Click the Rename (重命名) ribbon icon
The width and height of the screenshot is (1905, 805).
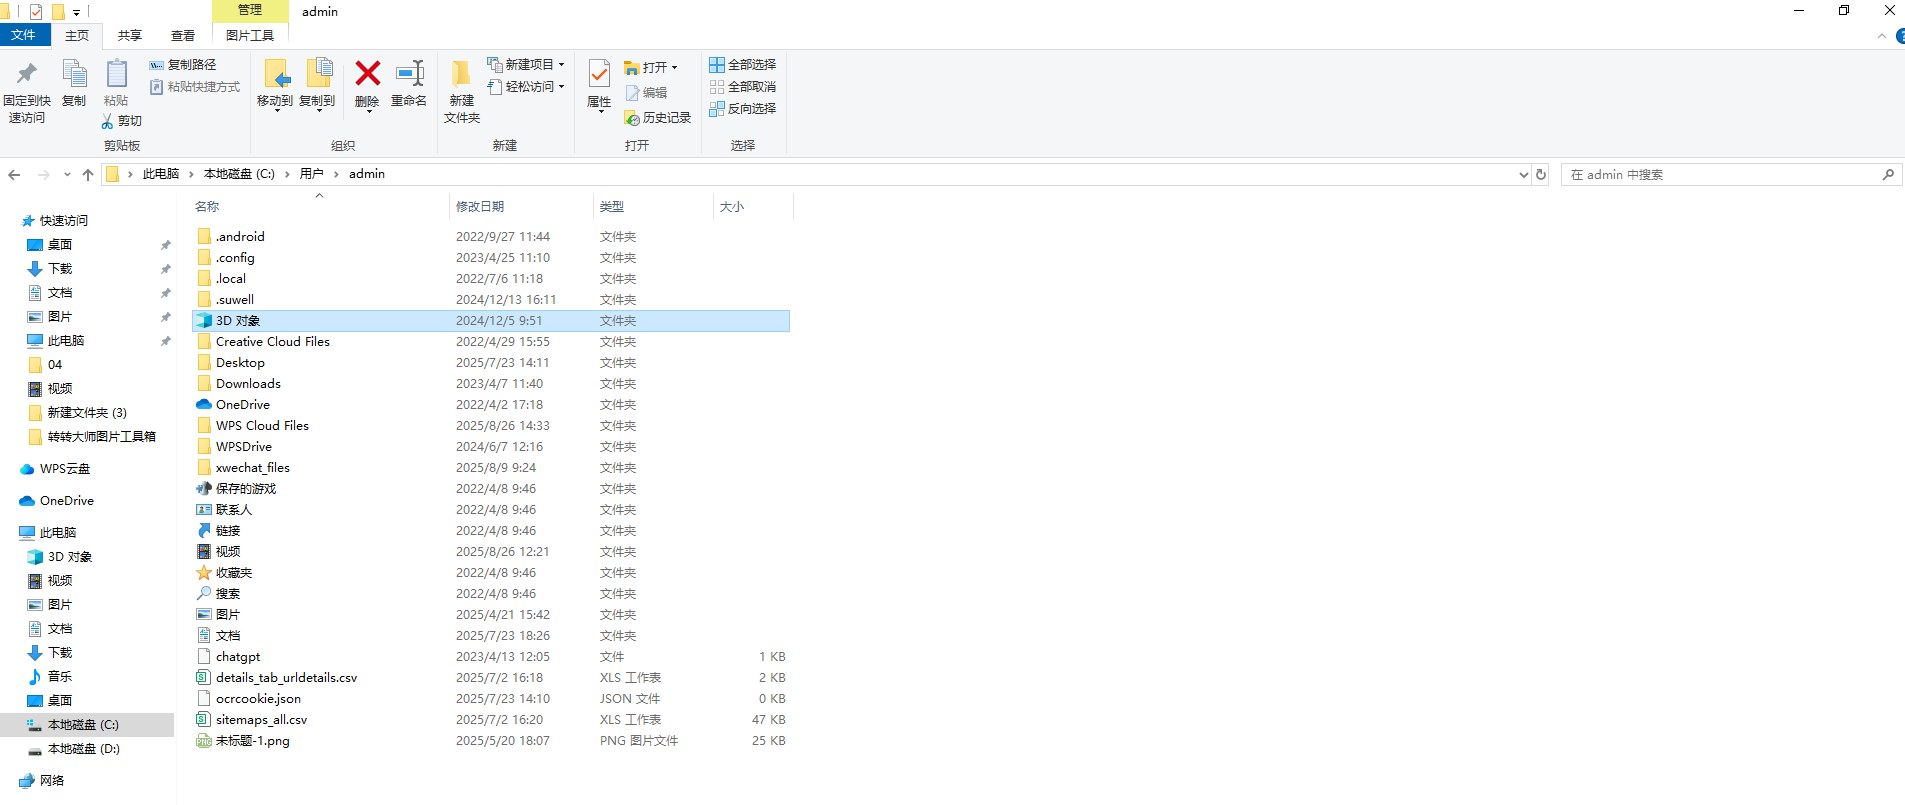pos(409,75)
